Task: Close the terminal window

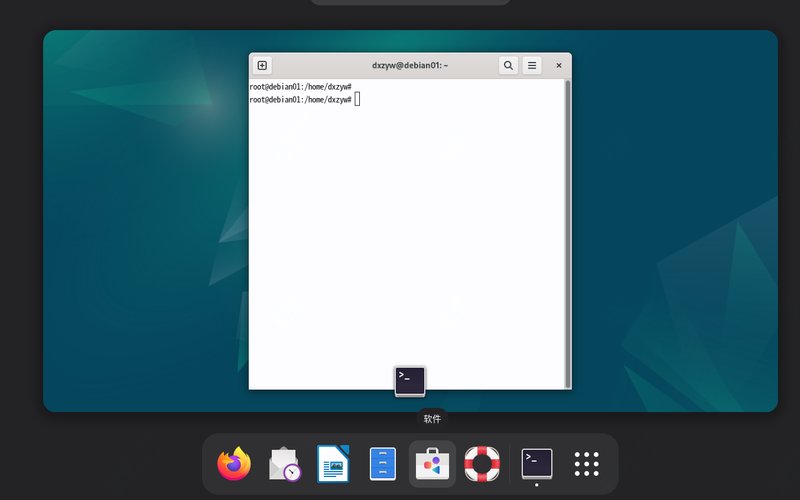Action: (x=559, y=65)
